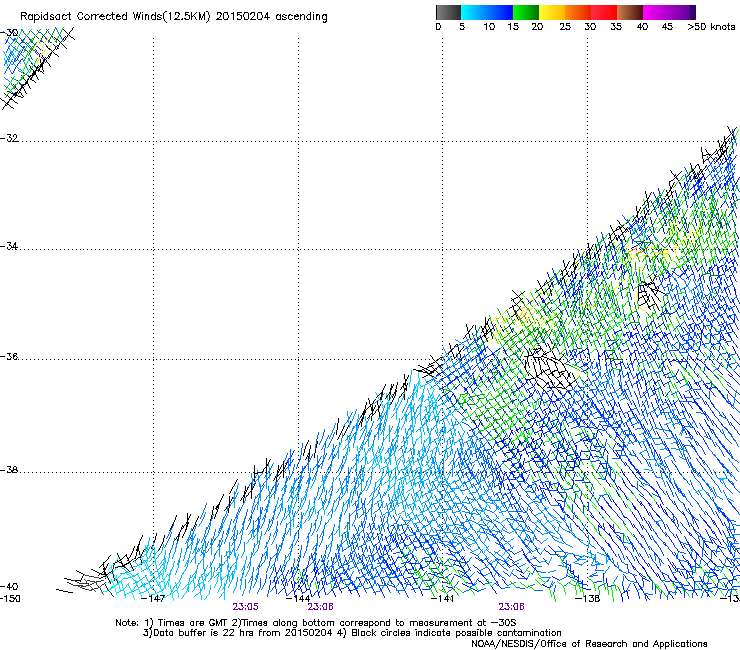The height and width of the screenshot is (650, 740).
Task: Click the purple 23:05 time label
Action: [245, 607]
